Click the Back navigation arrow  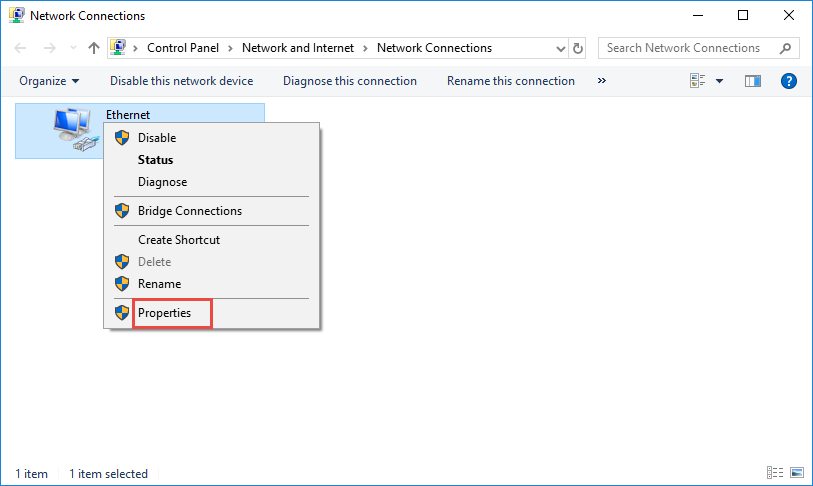21,48
